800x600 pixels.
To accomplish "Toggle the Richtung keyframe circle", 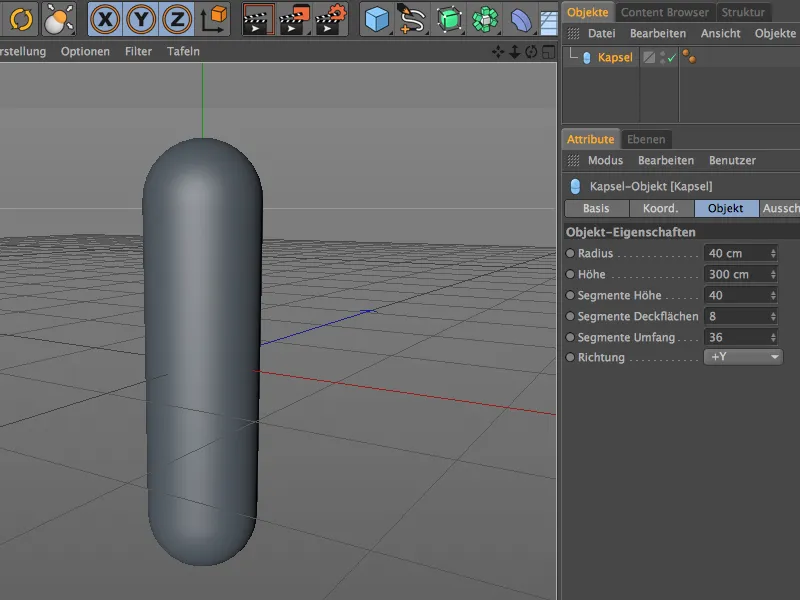I will pyautogui.click(x=570, y=357).
